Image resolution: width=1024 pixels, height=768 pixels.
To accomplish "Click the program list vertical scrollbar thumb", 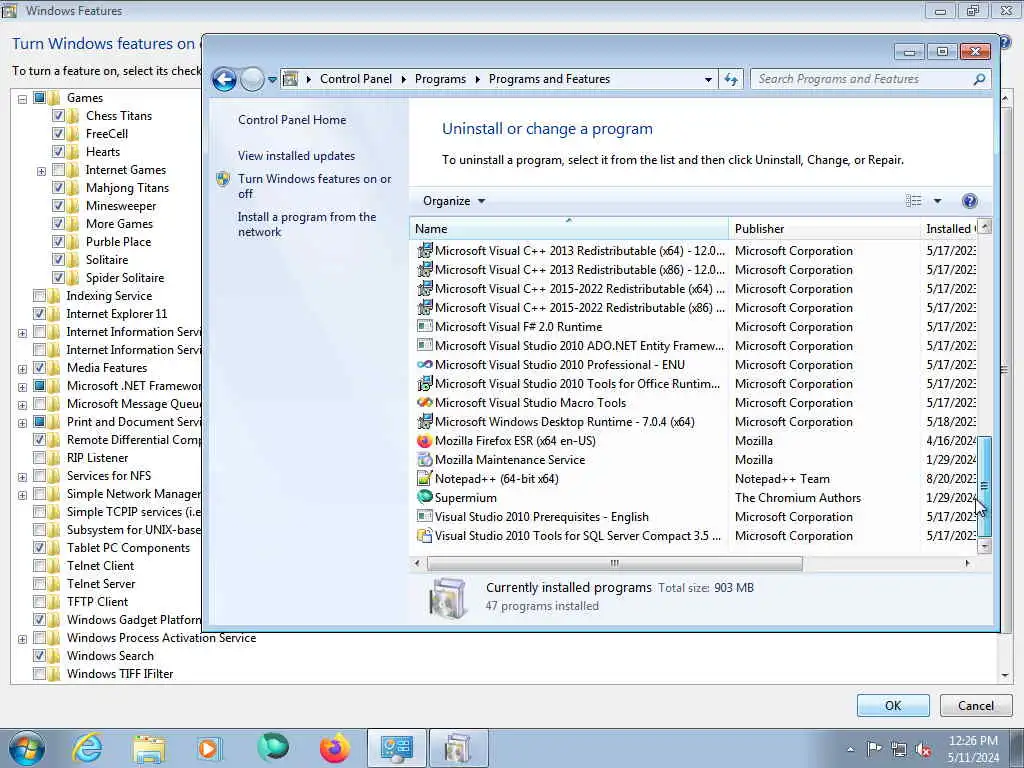I will [x=984, y=486].
